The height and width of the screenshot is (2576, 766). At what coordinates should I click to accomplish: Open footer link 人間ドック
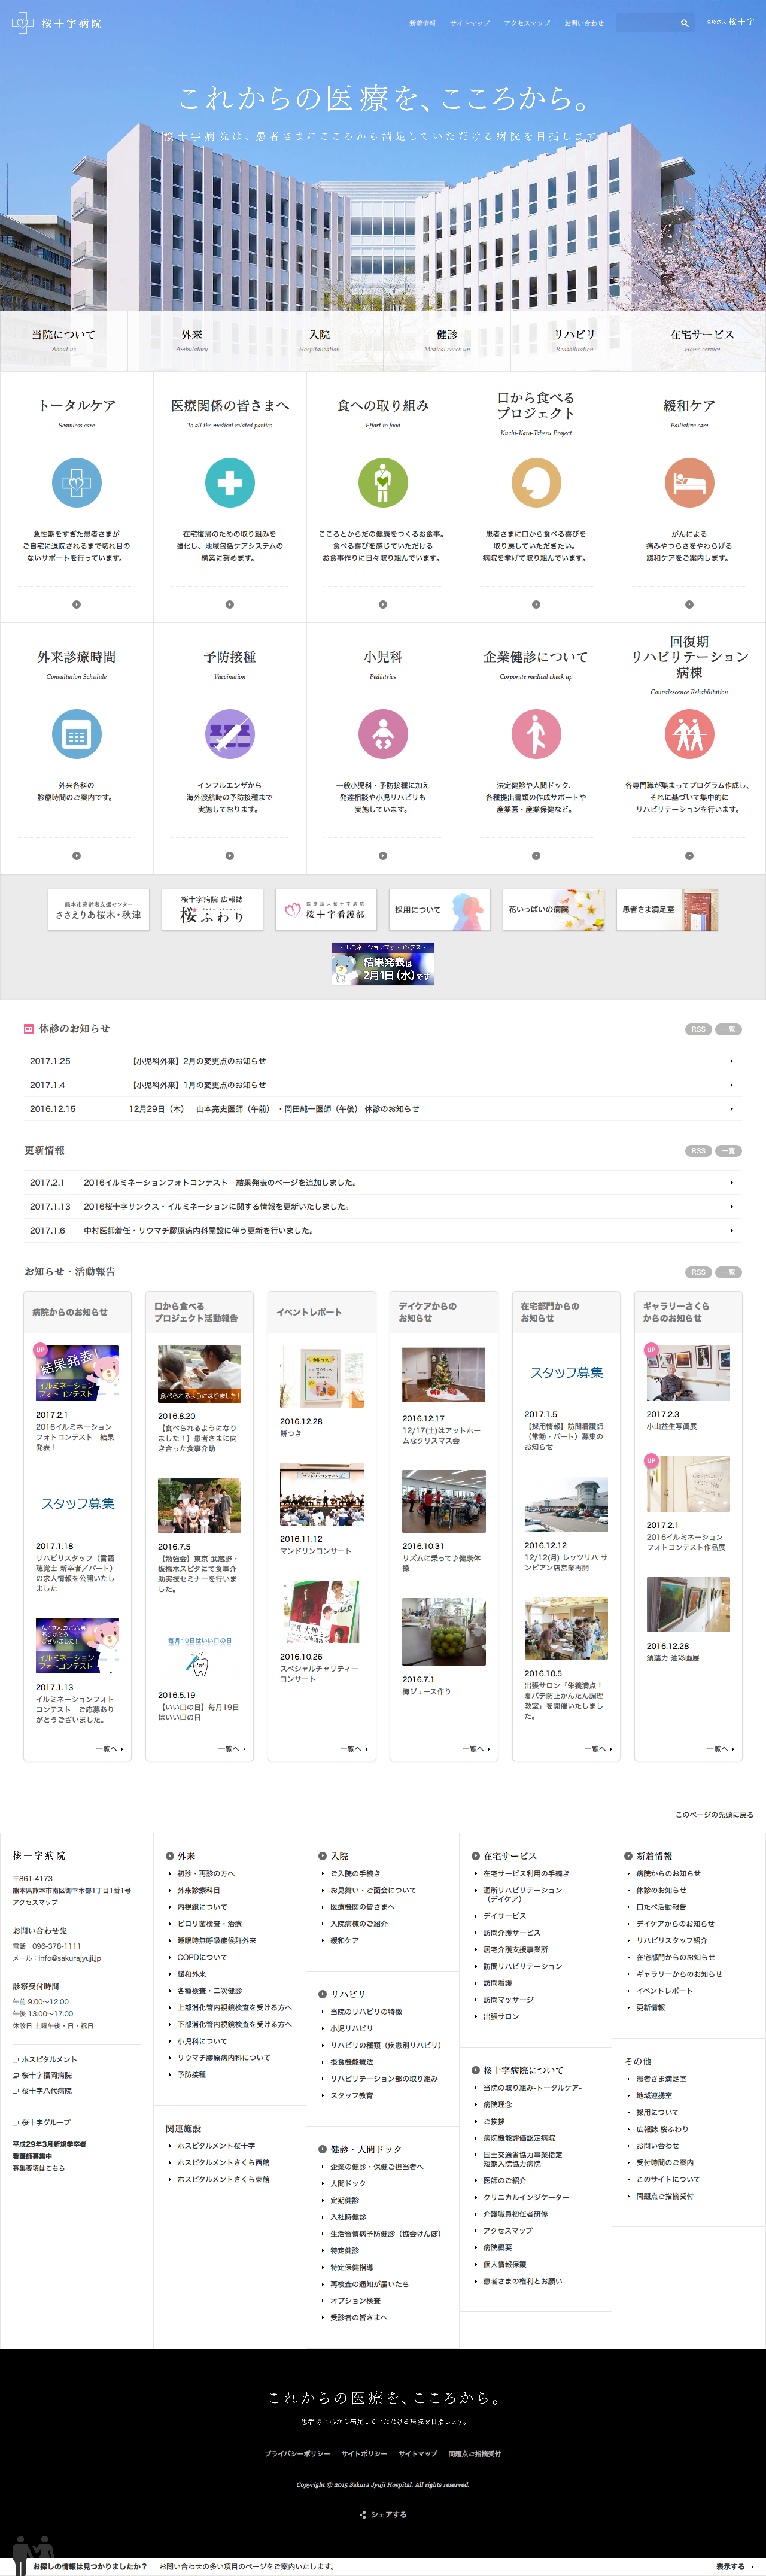click(x=348, y=2183)
